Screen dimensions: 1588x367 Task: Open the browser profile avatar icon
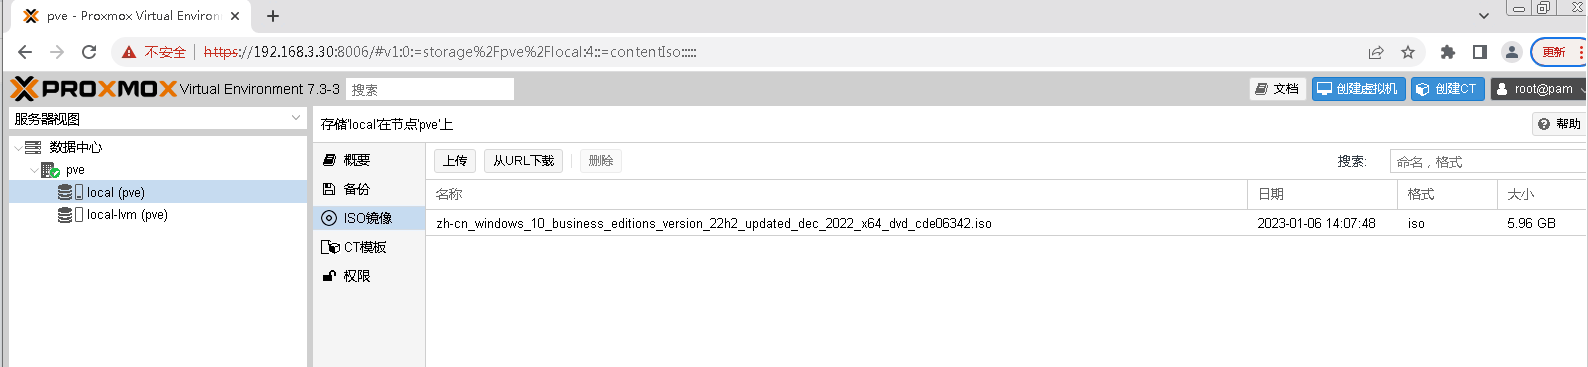(x=1512, y=52)
